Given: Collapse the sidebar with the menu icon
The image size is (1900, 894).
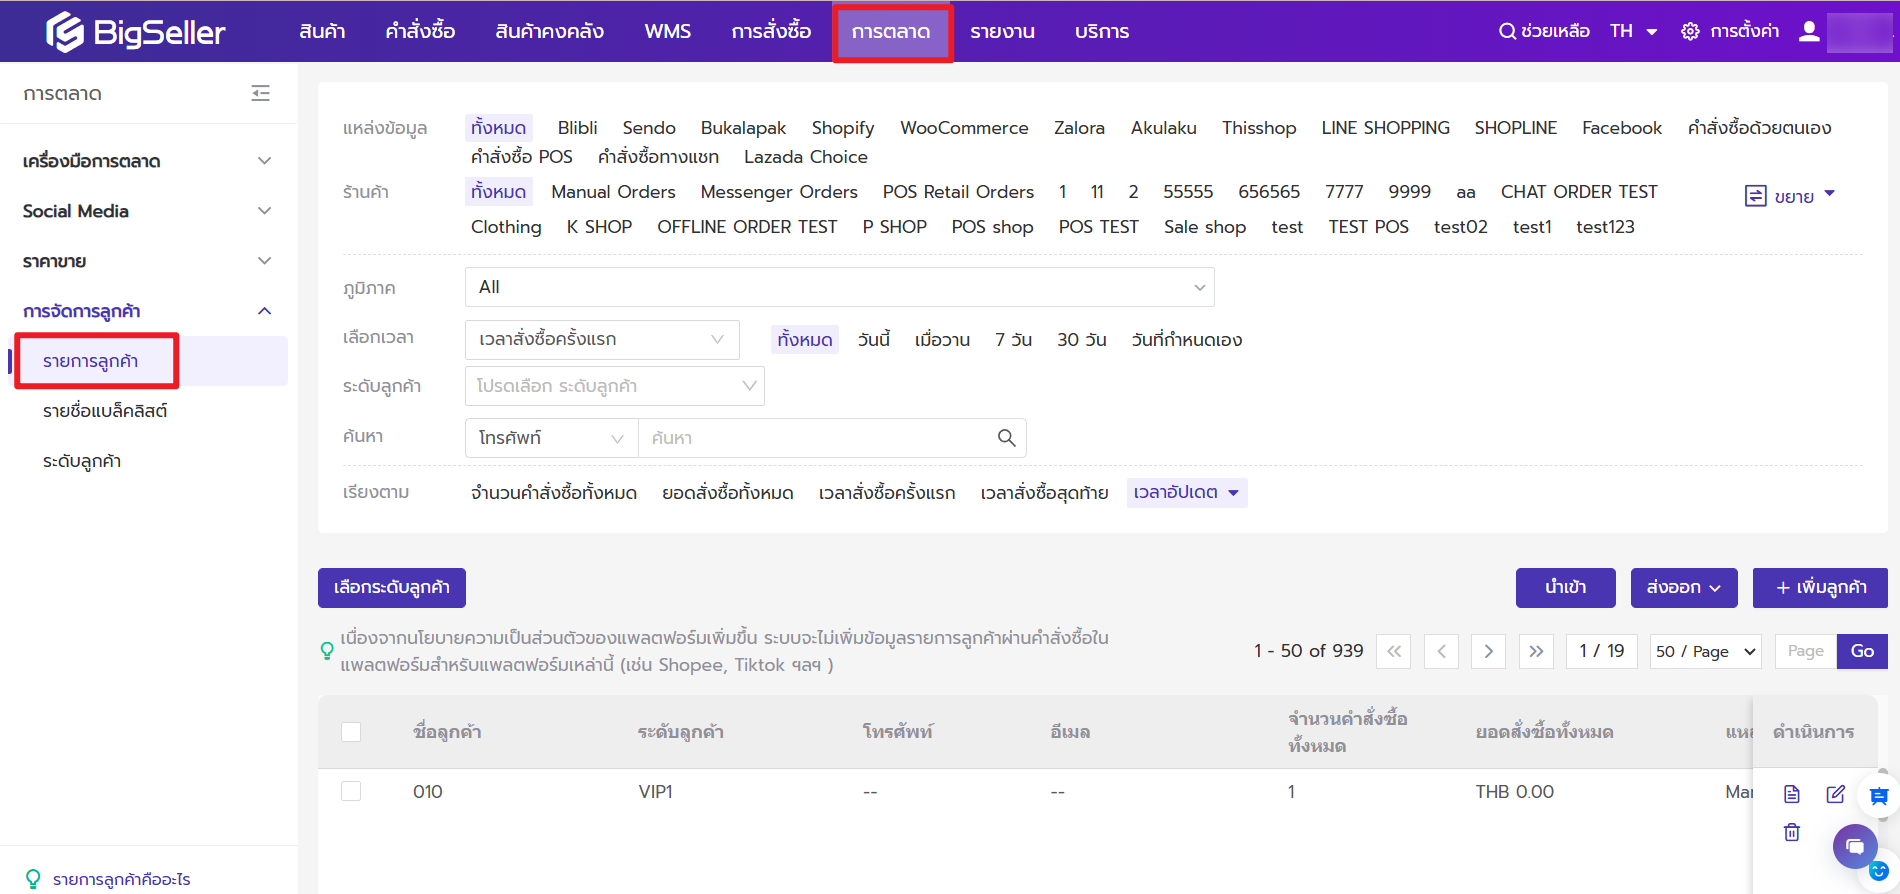Looking at the screenshot, I should 260,93.
